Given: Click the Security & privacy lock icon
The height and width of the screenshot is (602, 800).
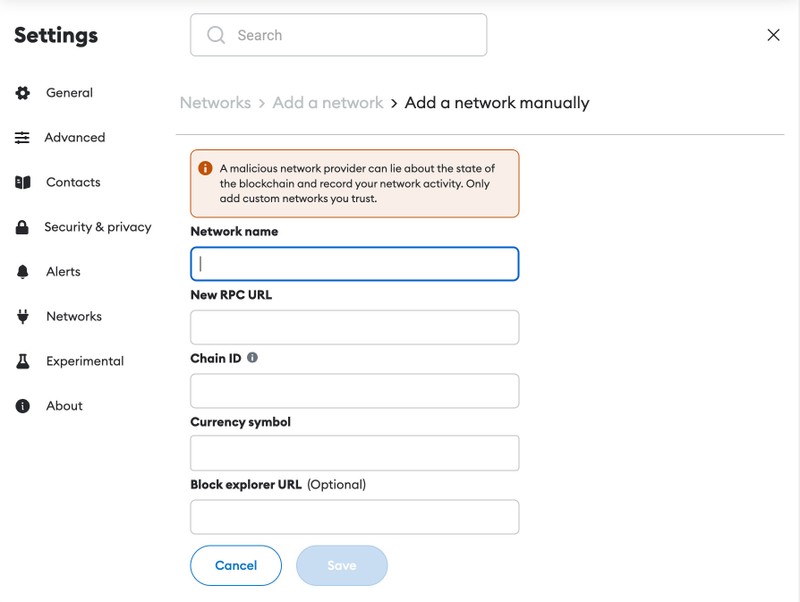Looking at the screenshot, I should tap(22, 227).
